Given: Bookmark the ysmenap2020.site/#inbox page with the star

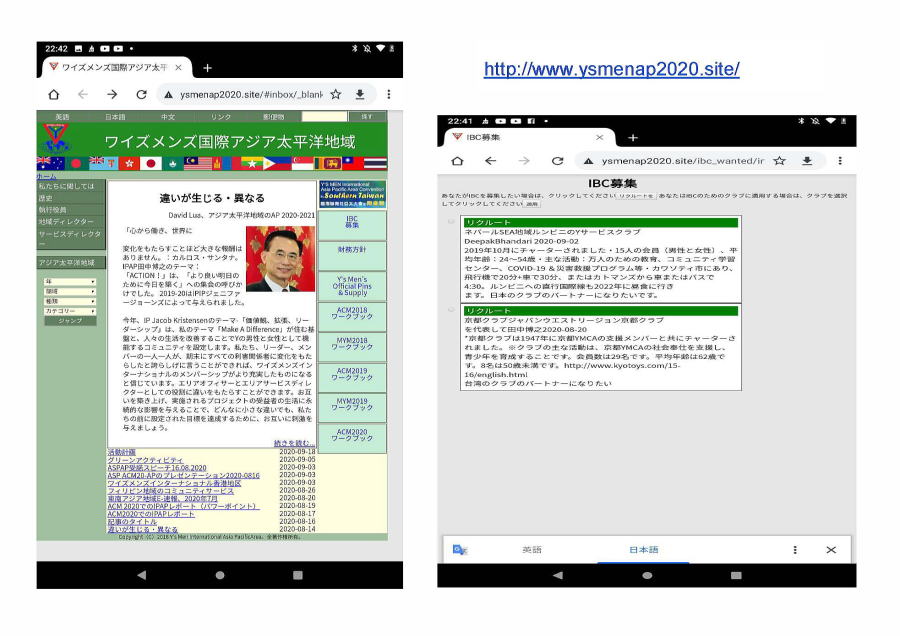Looking at the screenshot, I should coord(336,94).
